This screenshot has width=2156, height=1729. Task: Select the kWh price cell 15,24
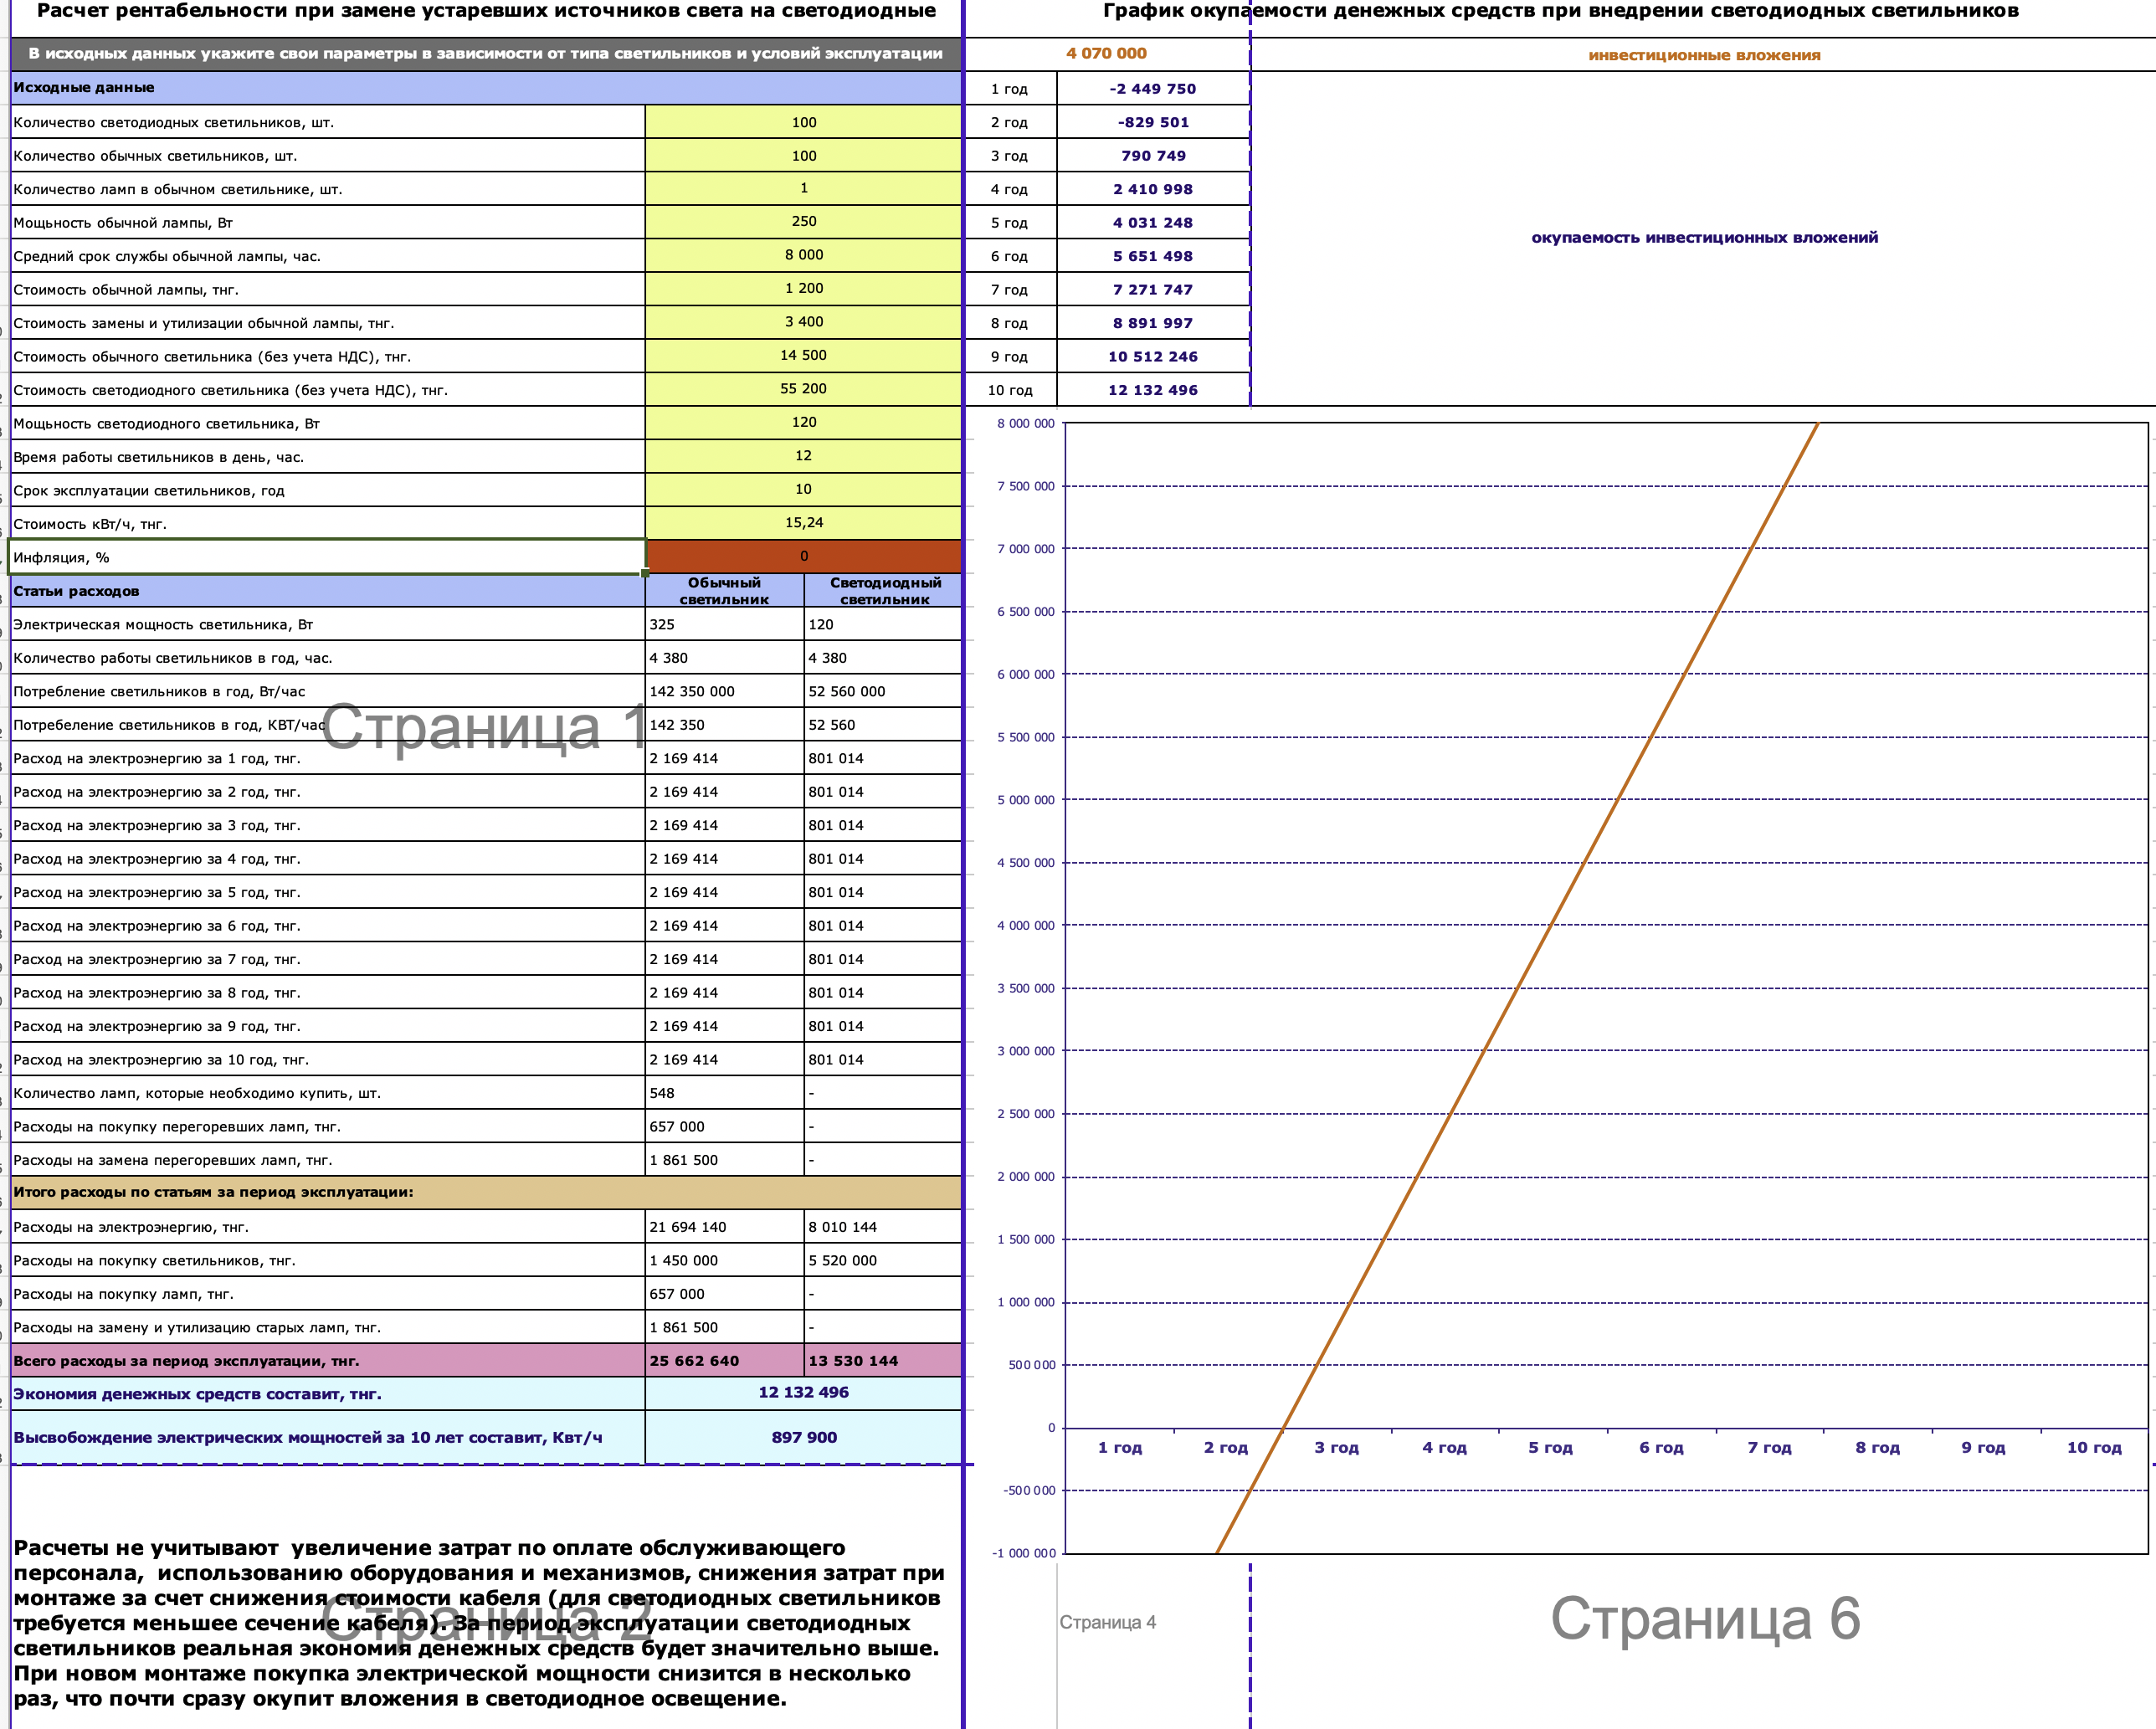coord(803,523)
